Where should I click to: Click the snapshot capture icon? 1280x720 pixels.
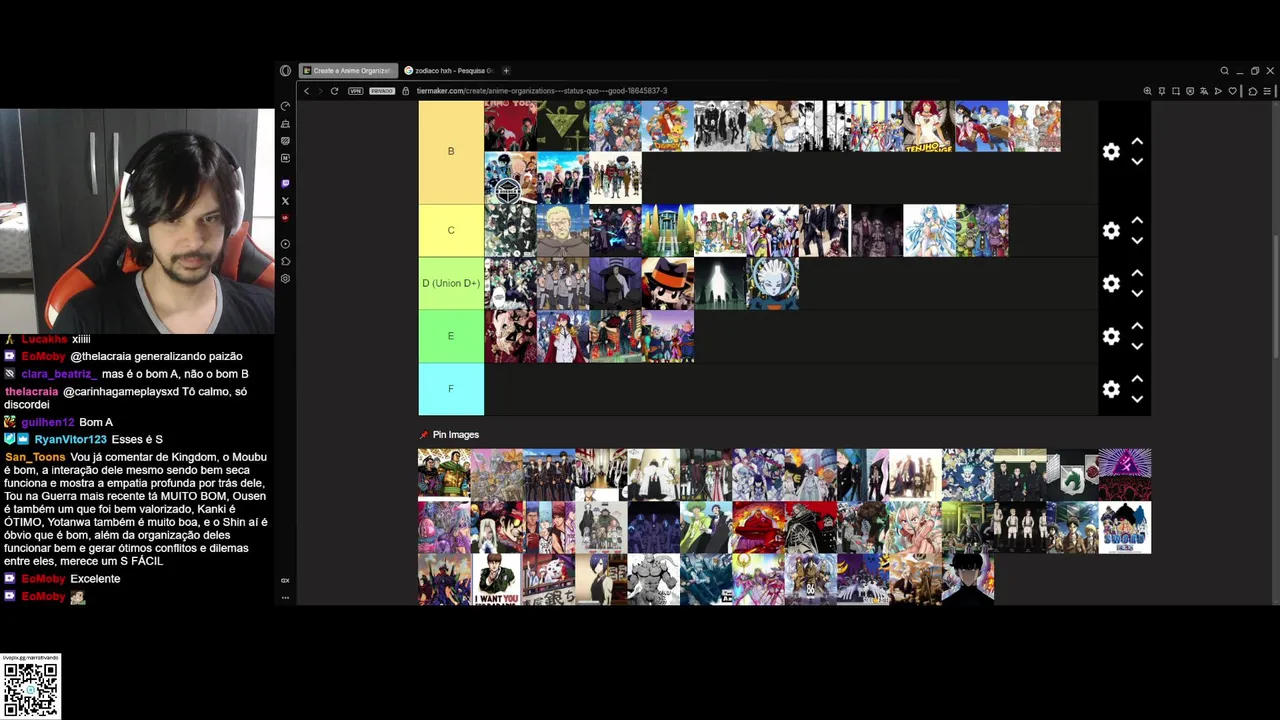coord(1176,91)
